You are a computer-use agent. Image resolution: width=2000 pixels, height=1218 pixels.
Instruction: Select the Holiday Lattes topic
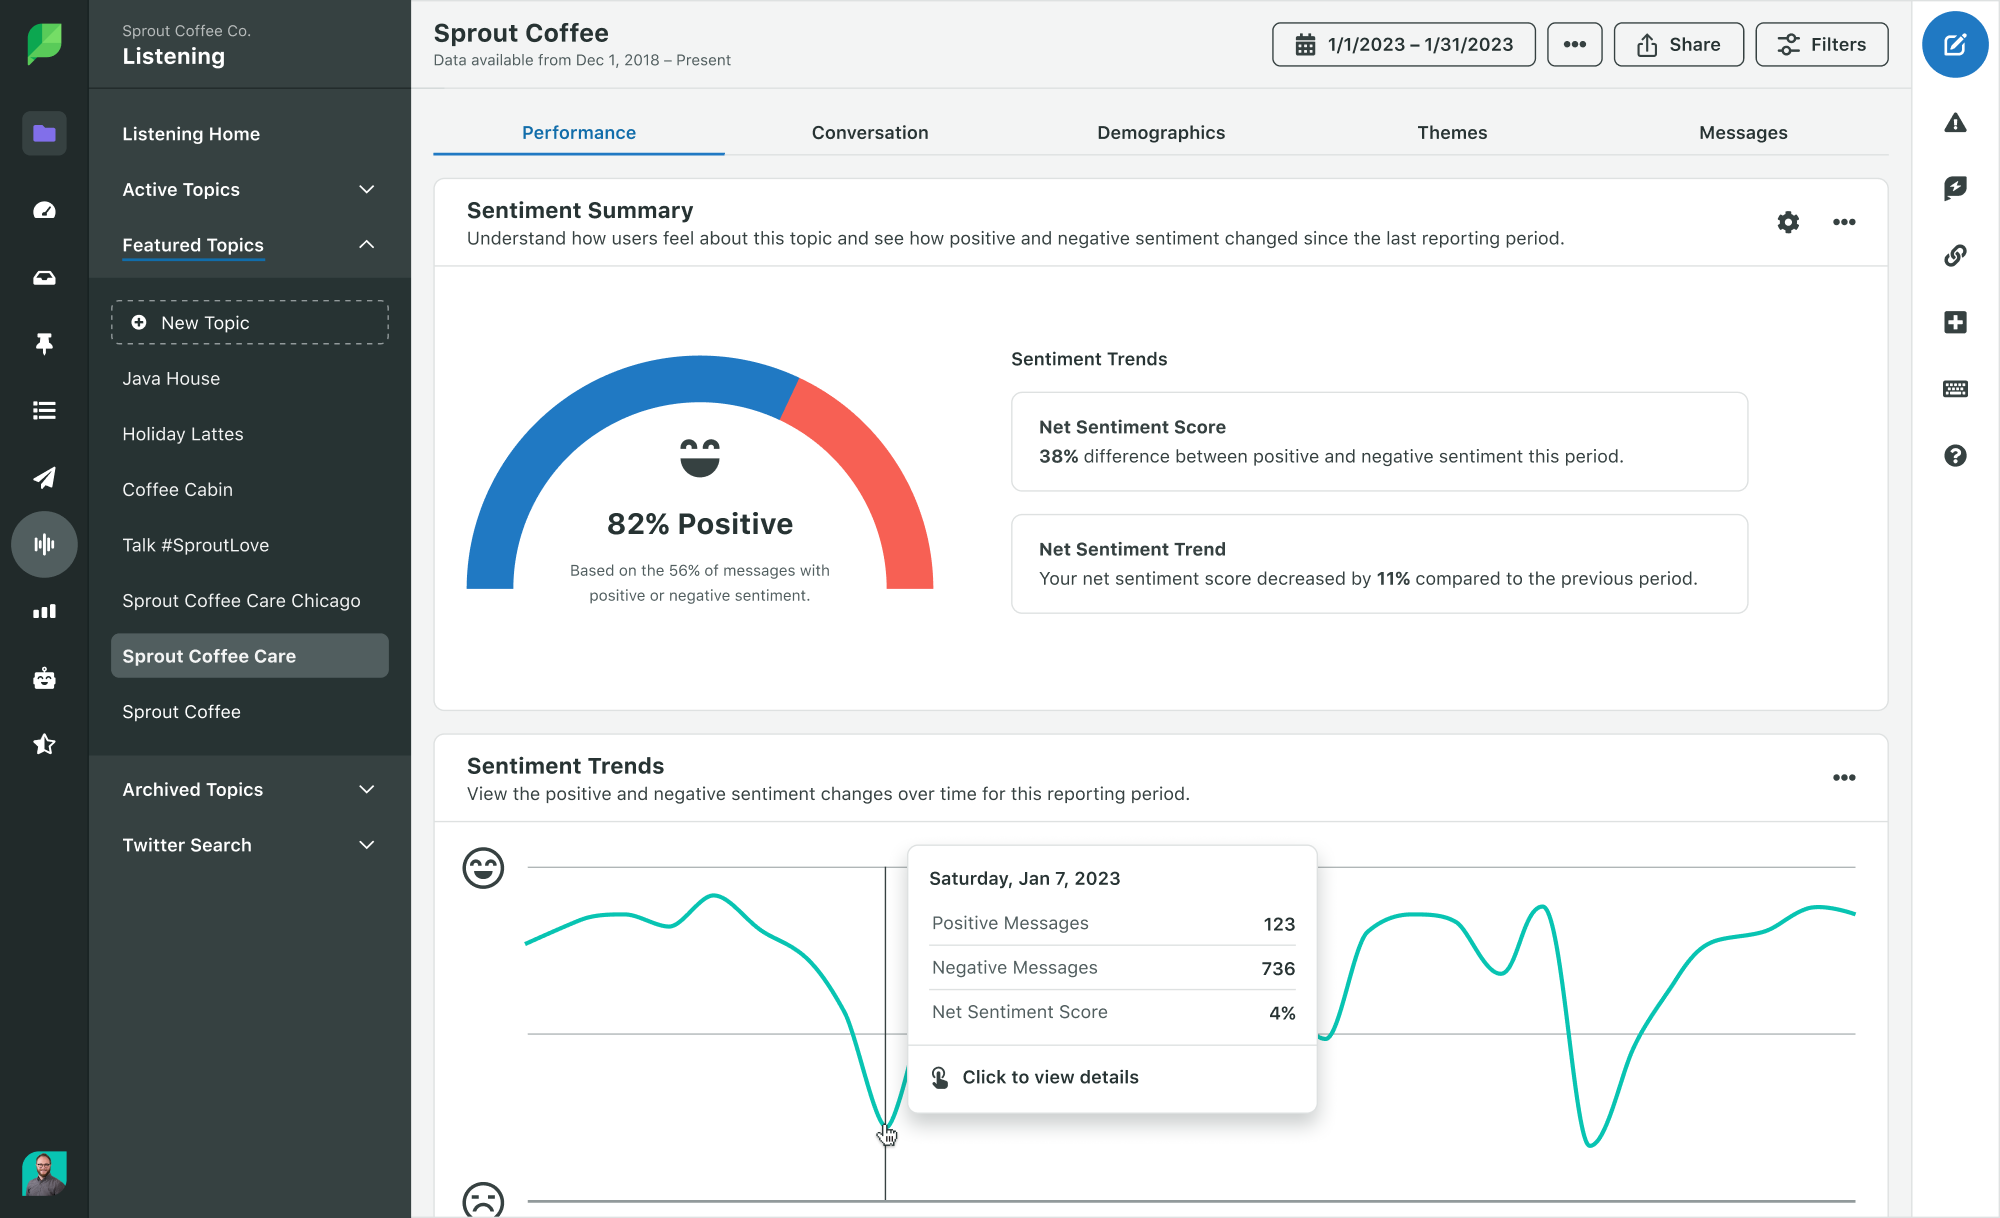coord(183,433)
